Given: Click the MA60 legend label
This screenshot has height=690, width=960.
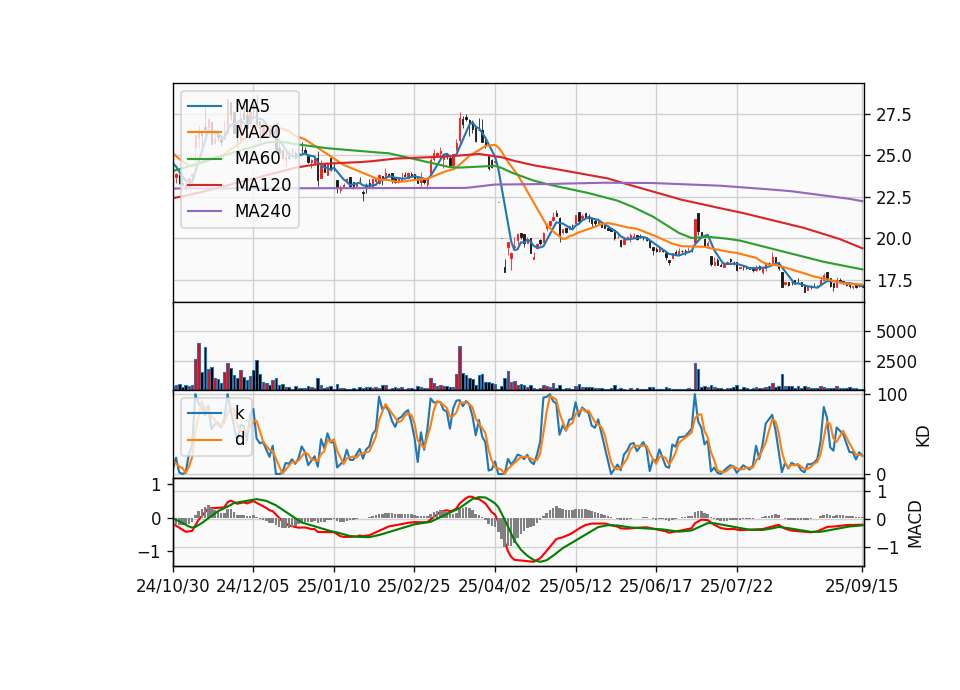Looking at the screenshot, I should (x=258, y=158).
